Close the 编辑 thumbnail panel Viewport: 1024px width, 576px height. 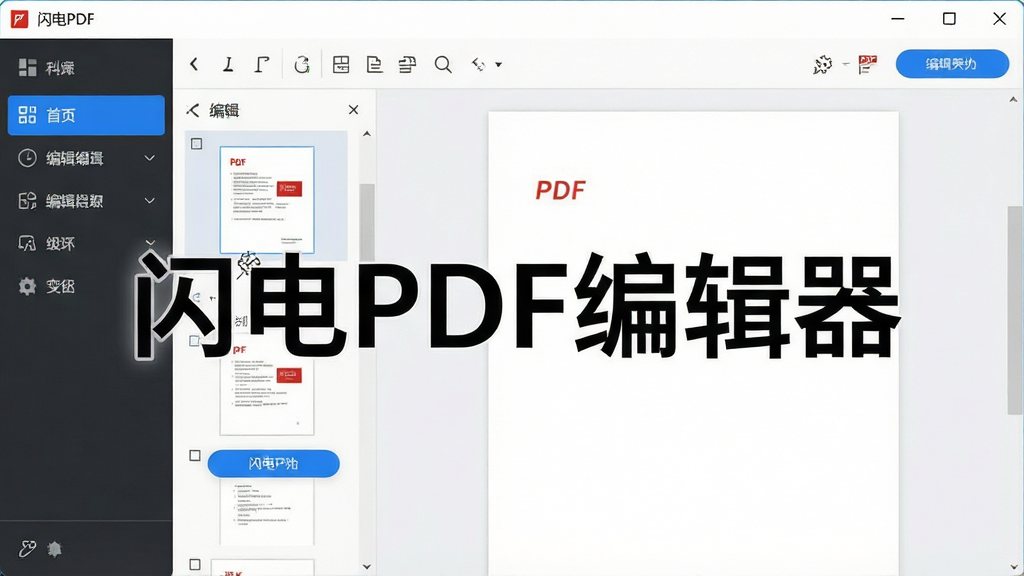(353, 110)
